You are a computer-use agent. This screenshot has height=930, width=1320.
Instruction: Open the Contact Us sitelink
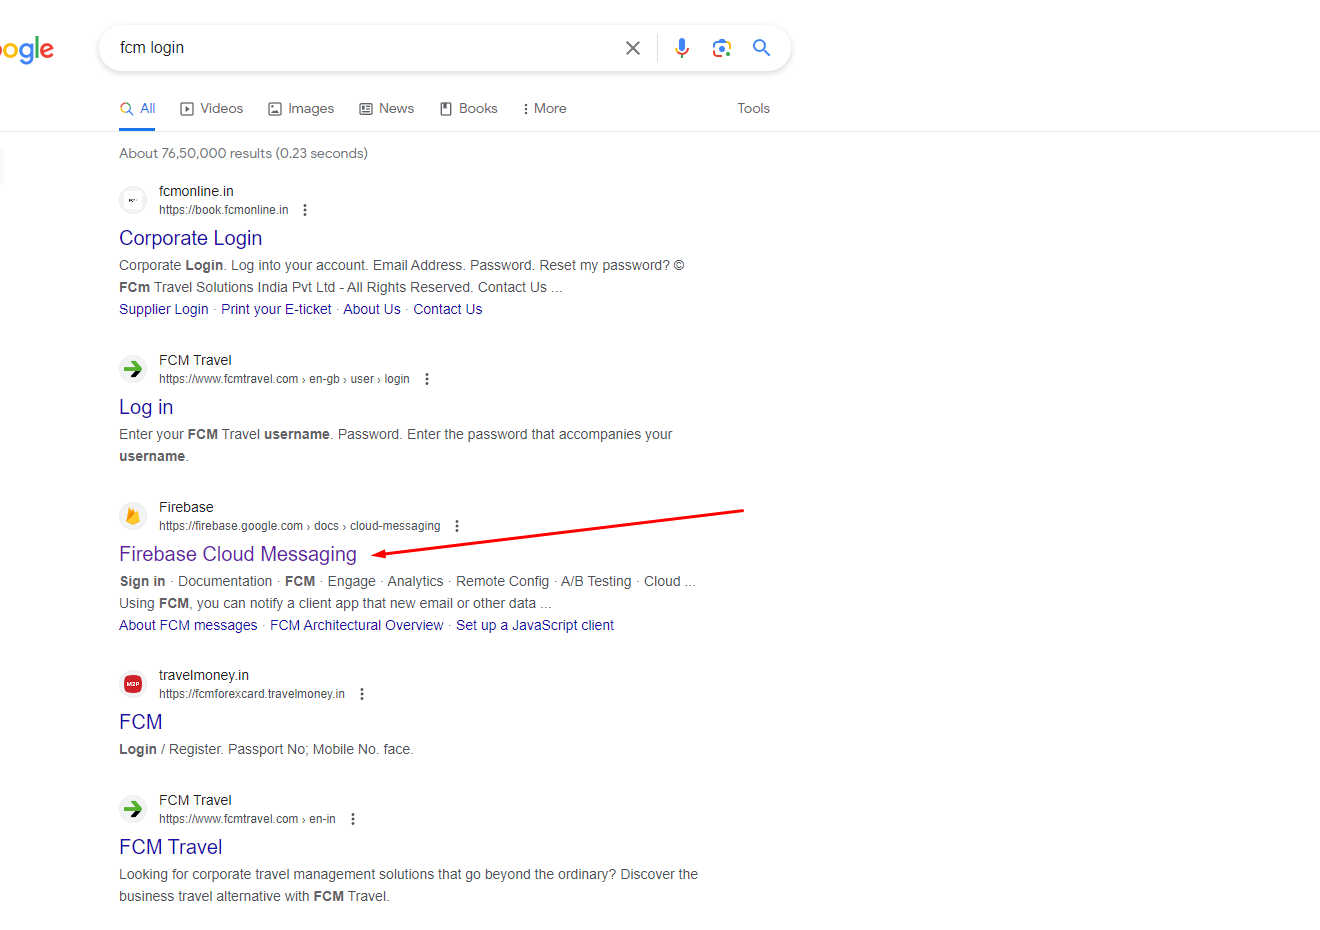447,309
